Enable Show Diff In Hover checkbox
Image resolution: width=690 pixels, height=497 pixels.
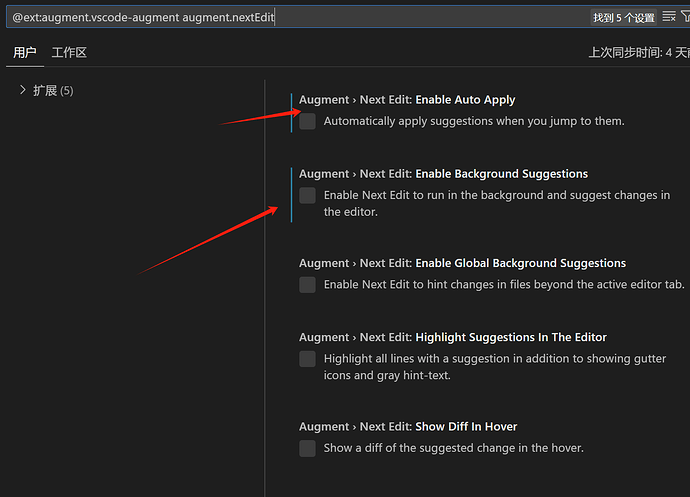(x=307, y=448)
